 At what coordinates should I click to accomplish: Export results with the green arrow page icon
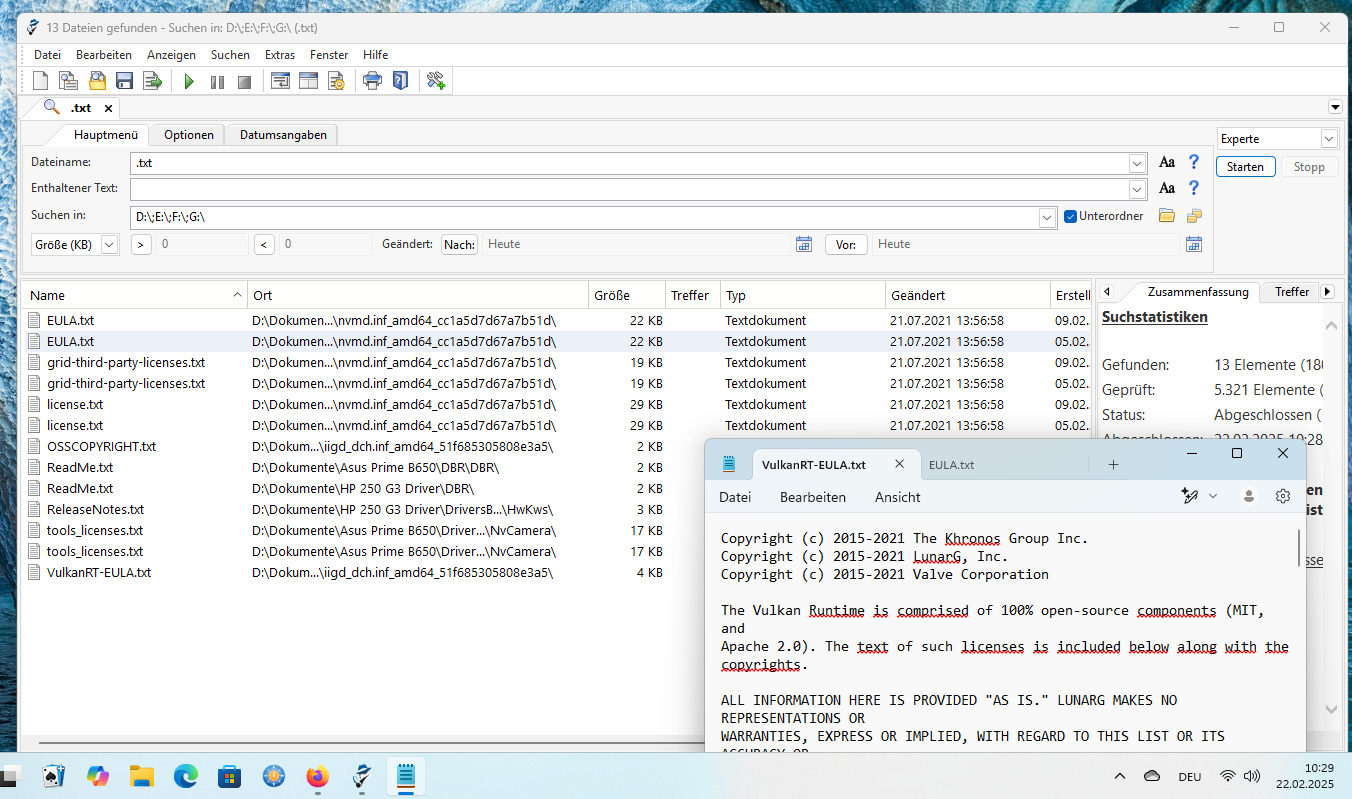pyautogui.click(x=152, y=81)
